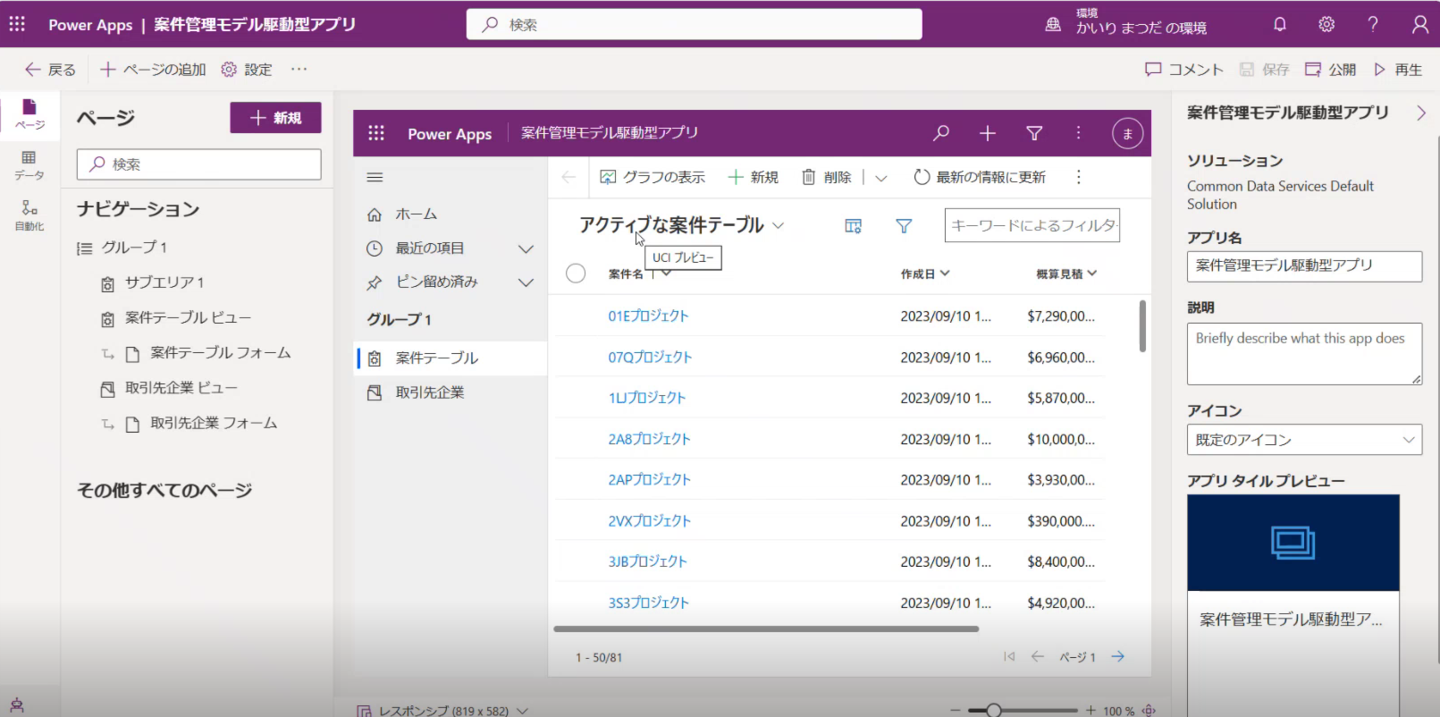Viewport: 1440px width, 717px height.
Task: Open the 削除 split-button dropdown arrow
Action: click(881, 177)
